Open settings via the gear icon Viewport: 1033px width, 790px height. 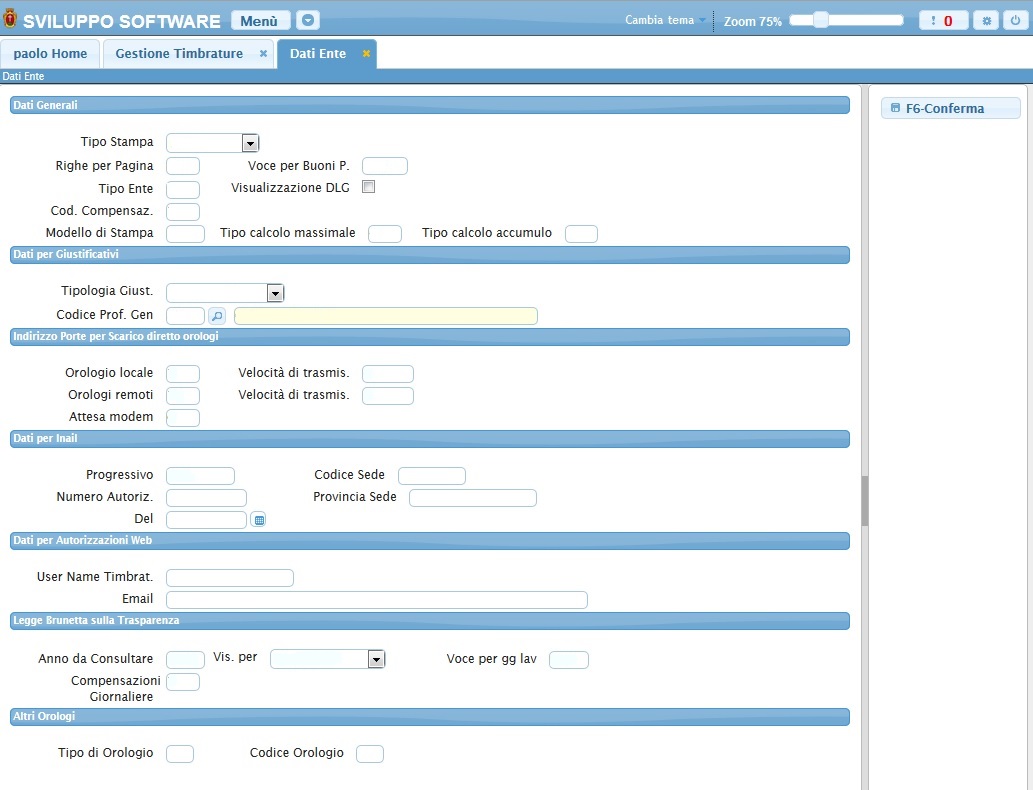[x=985, y=20]
